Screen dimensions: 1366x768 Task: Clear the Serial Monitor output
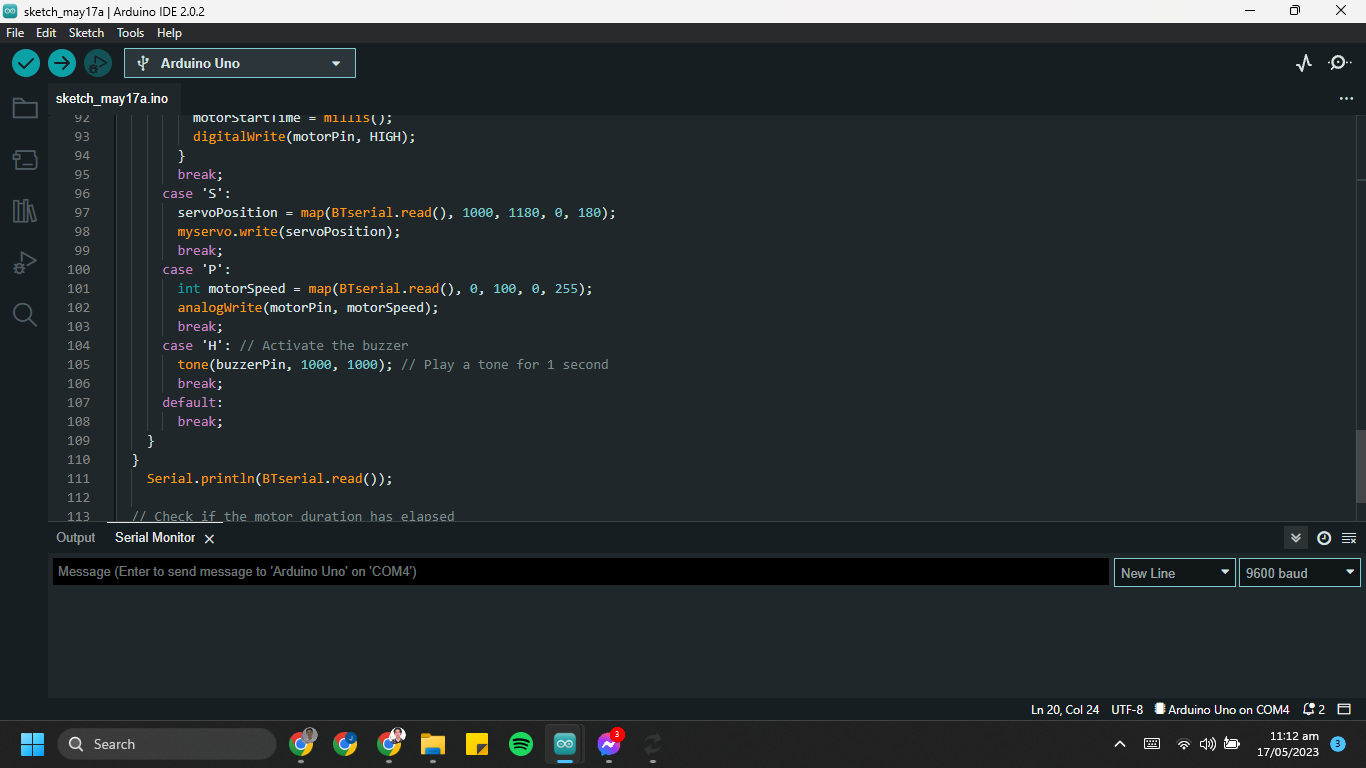click(x=1348, y=538)
